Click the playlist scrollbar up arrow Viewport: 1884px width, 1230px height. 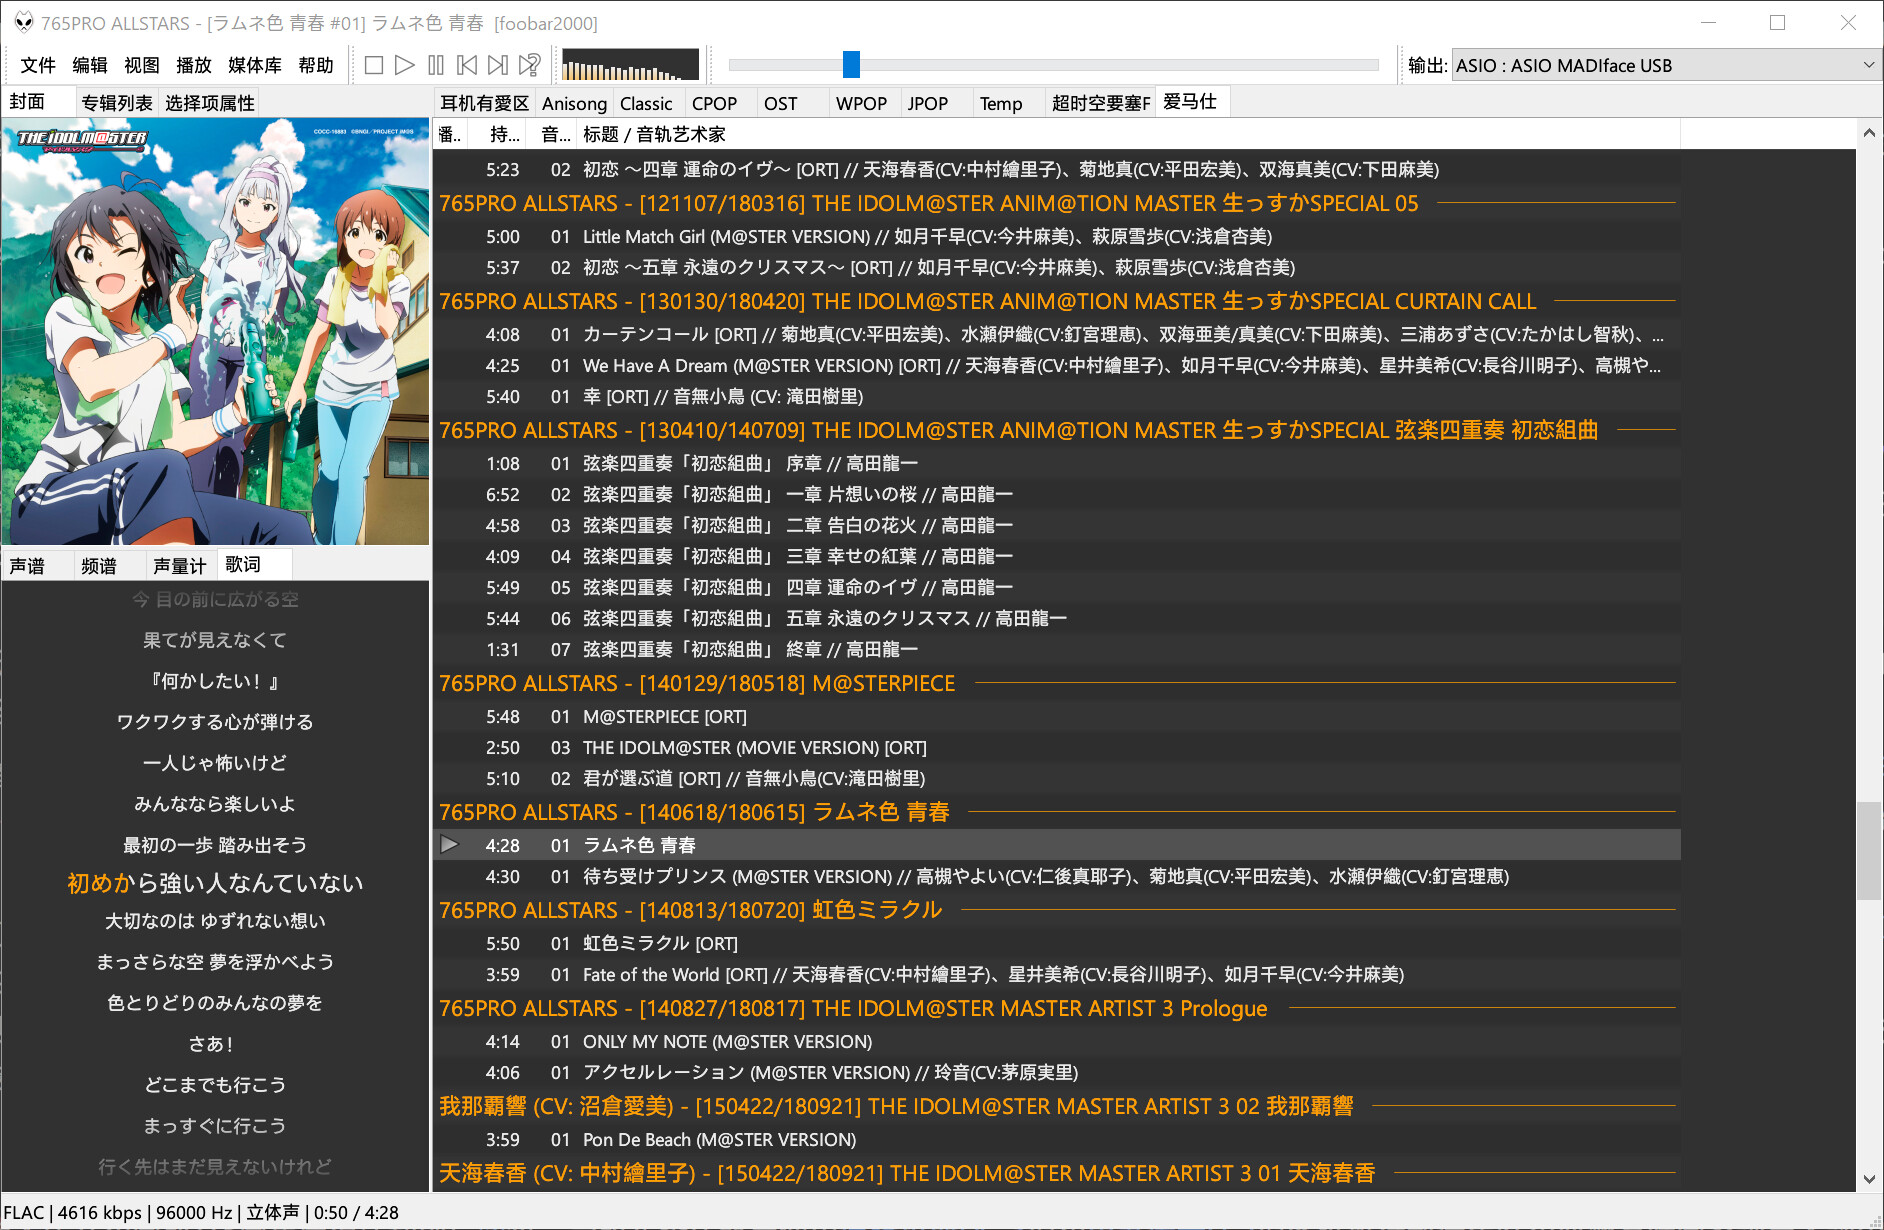pos(1868,133)
